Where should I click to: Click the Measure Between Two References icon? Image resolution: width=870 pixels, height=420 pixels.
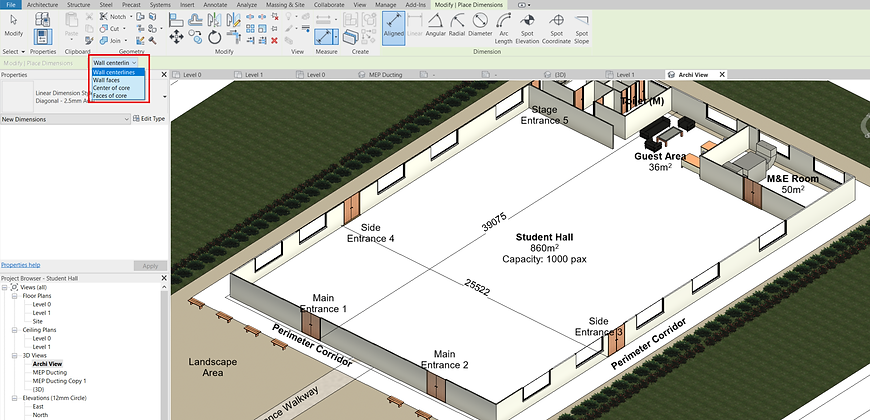pos(323,37)
